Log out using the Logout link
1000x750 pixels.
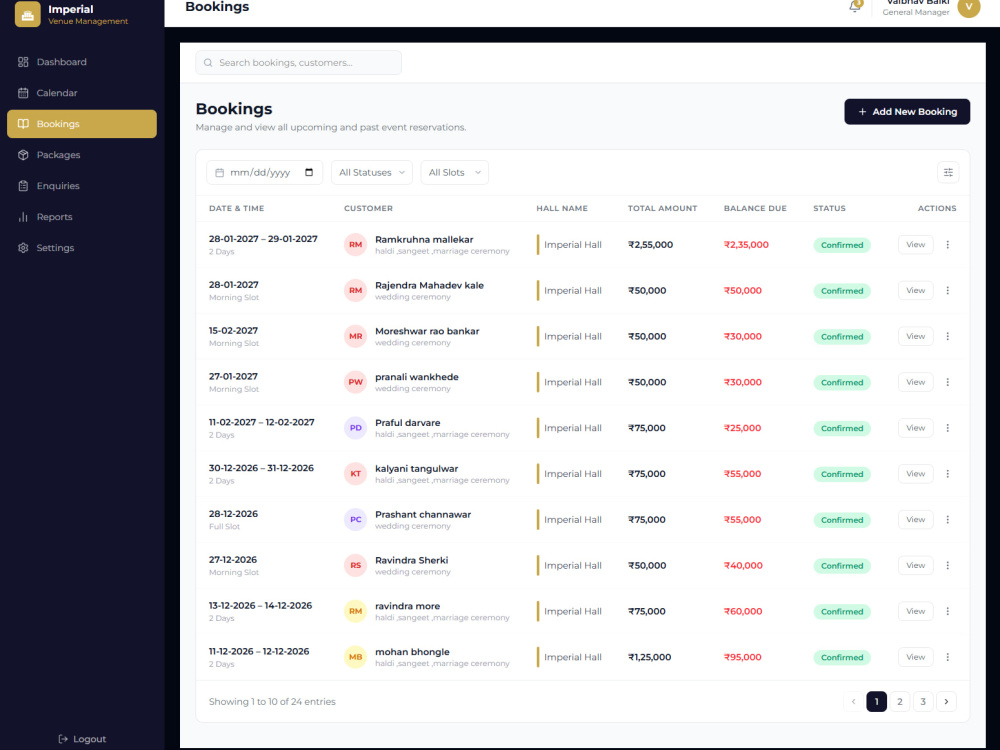[x=82, y=739]
